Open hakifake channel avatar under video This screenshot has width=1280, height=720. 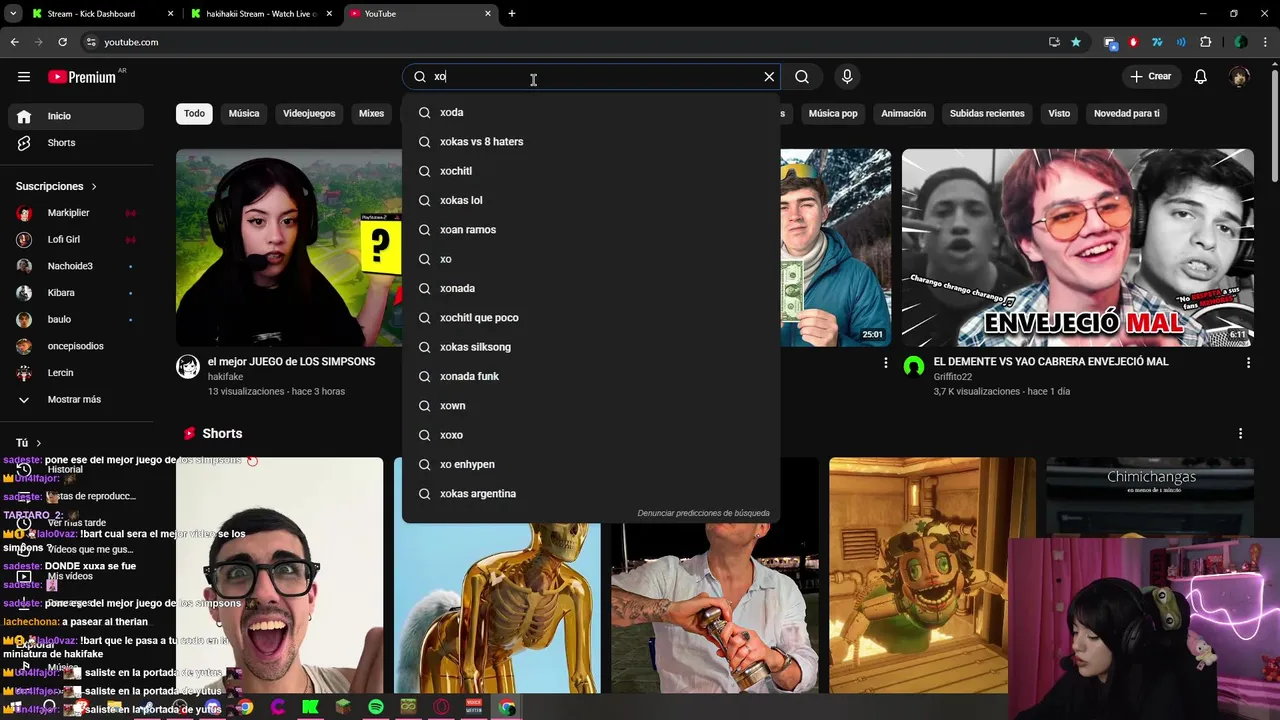click(188, 367)
